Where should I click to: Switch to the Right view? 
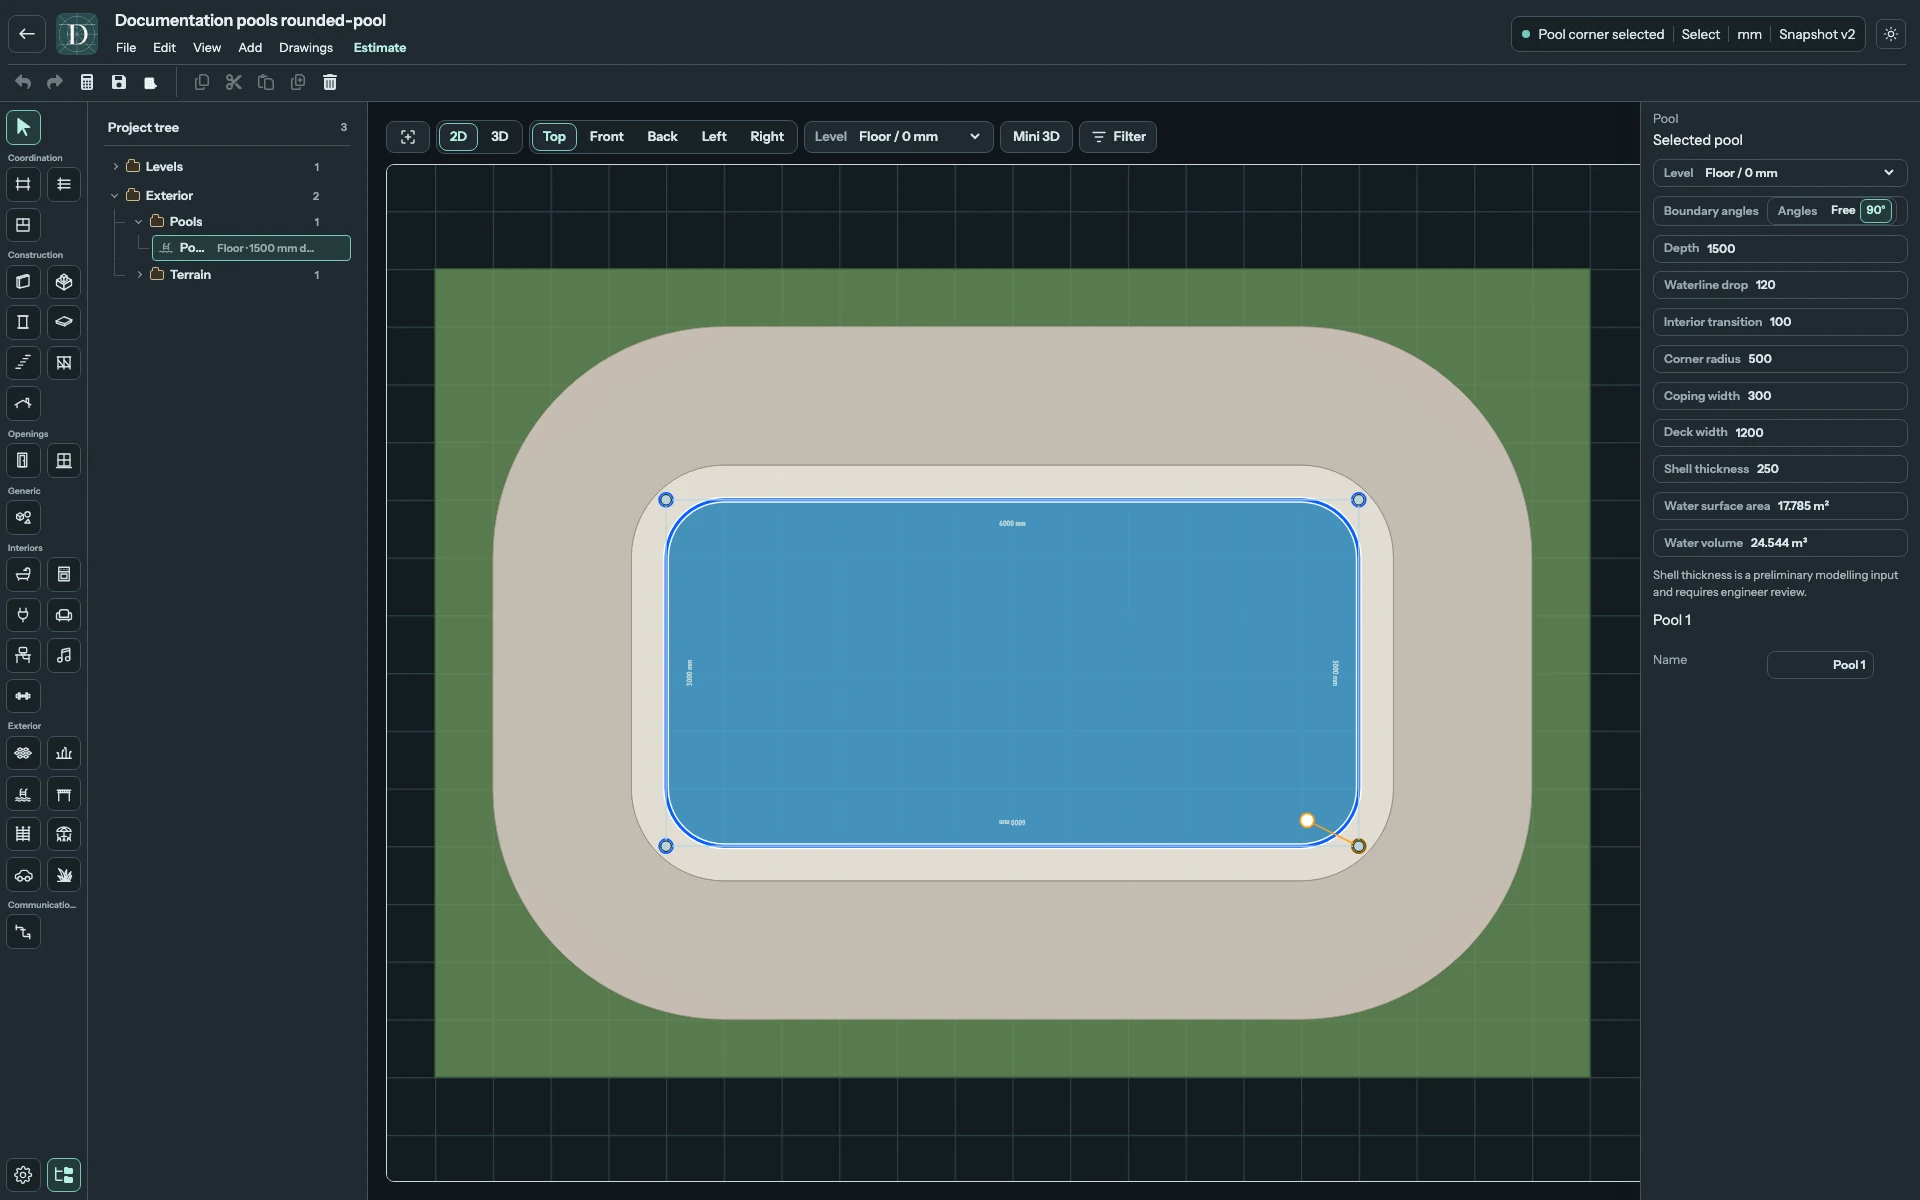(767, 137)
